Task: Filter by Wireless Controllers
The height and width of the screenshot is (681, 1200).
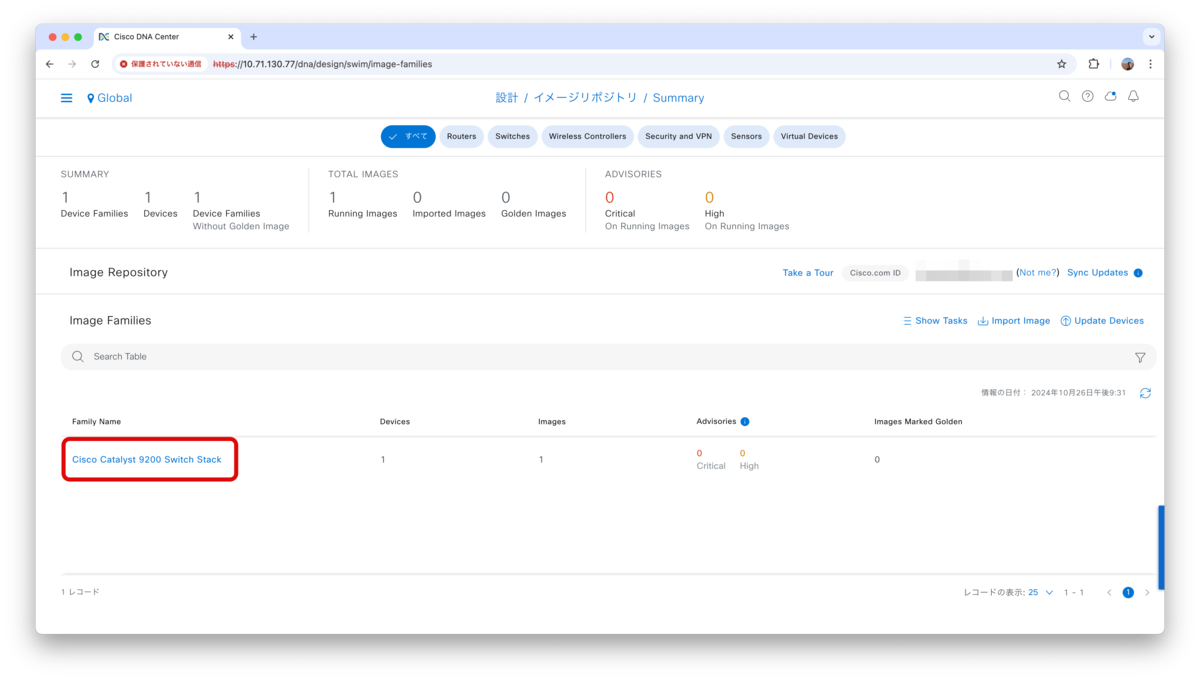Action: (x=587, y=136)
